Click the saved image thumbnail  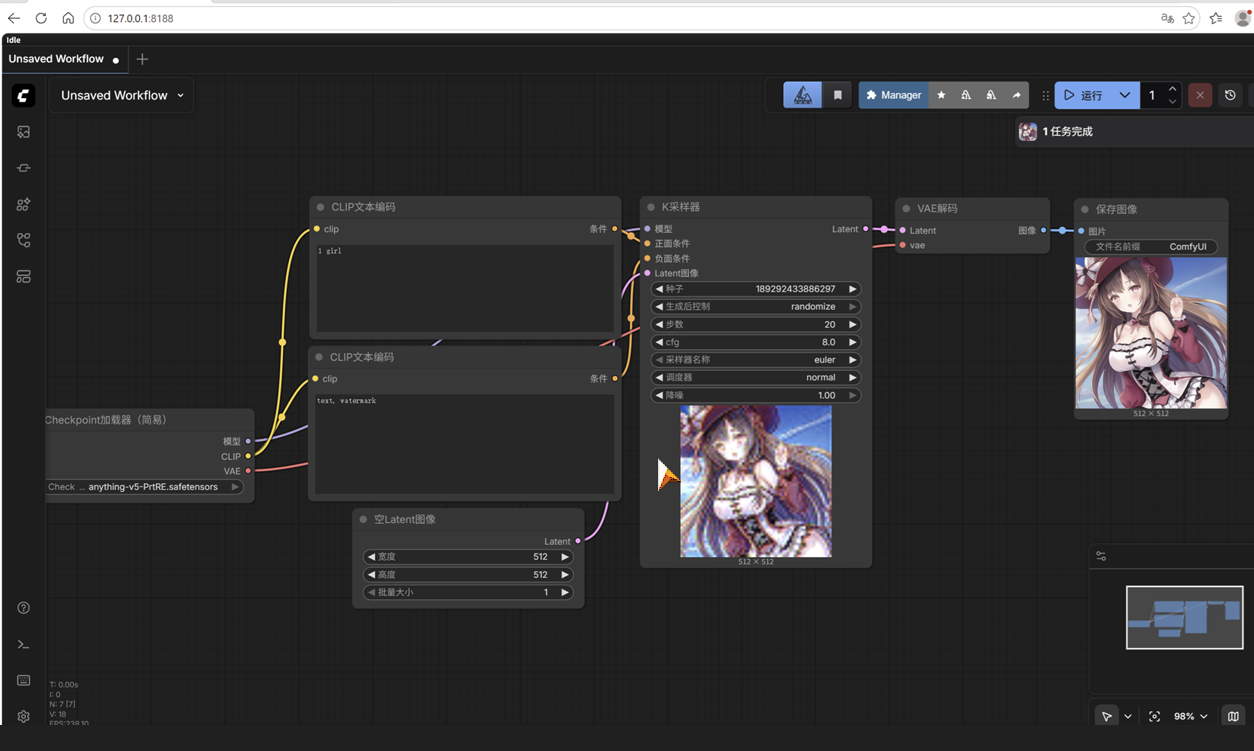[1151, 333]
